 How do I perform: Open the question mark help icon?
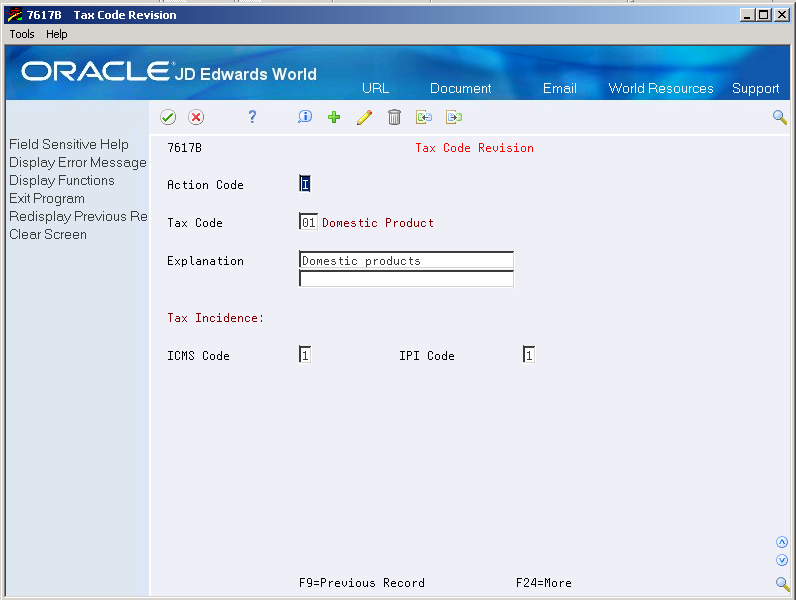tap(252, 117)
